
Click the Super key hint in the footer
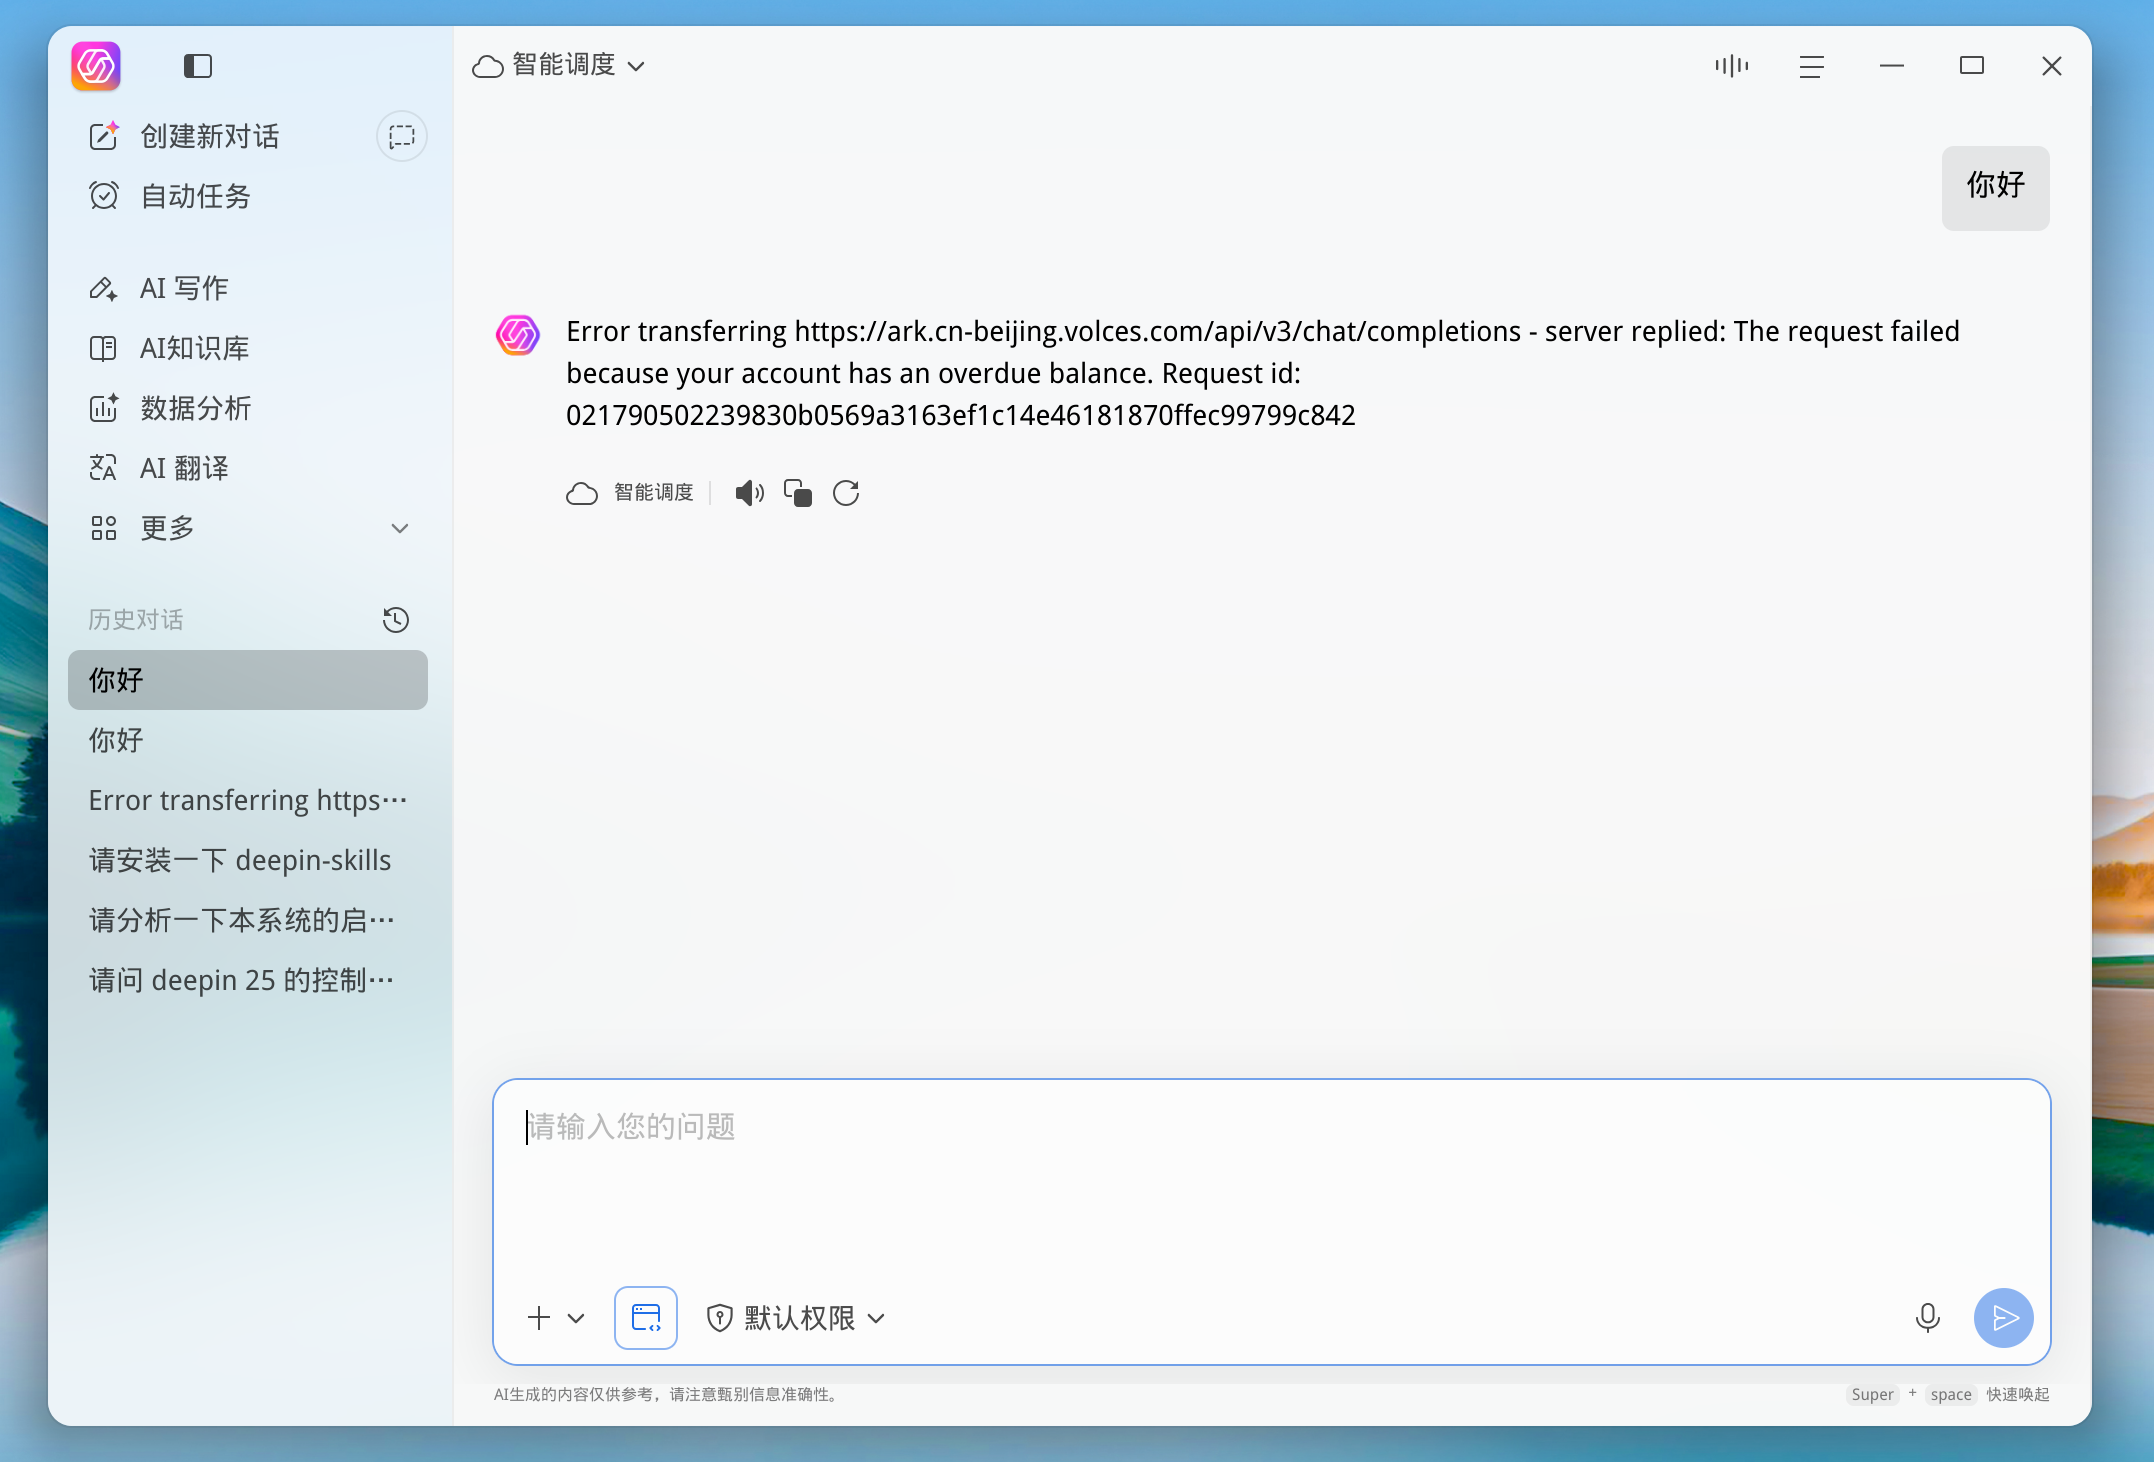click(1872, 1394)
